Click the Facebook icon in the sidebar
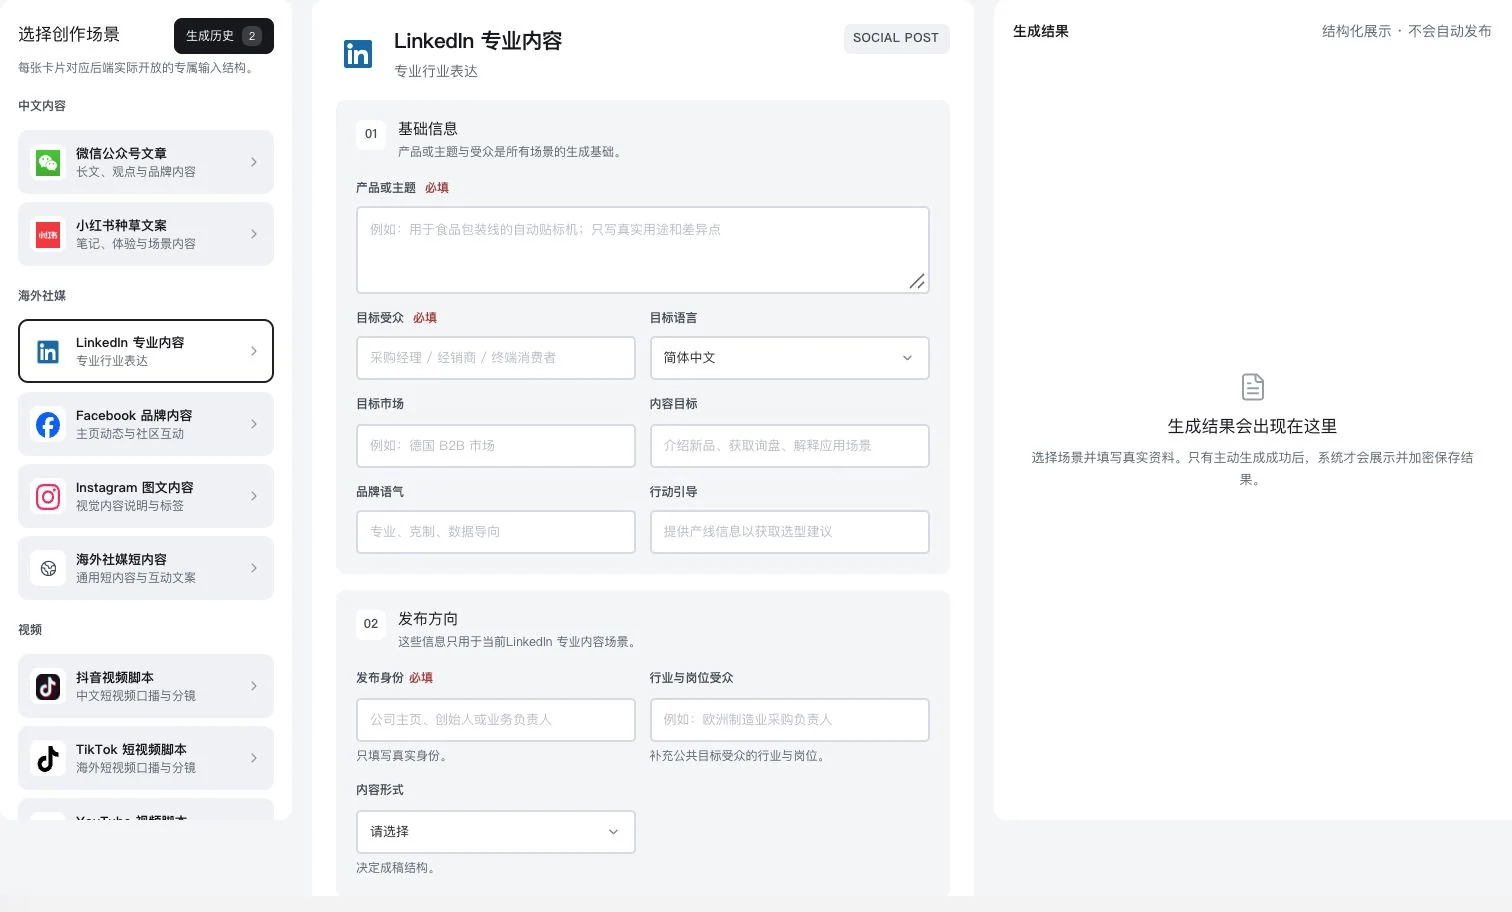 [48, 424]
